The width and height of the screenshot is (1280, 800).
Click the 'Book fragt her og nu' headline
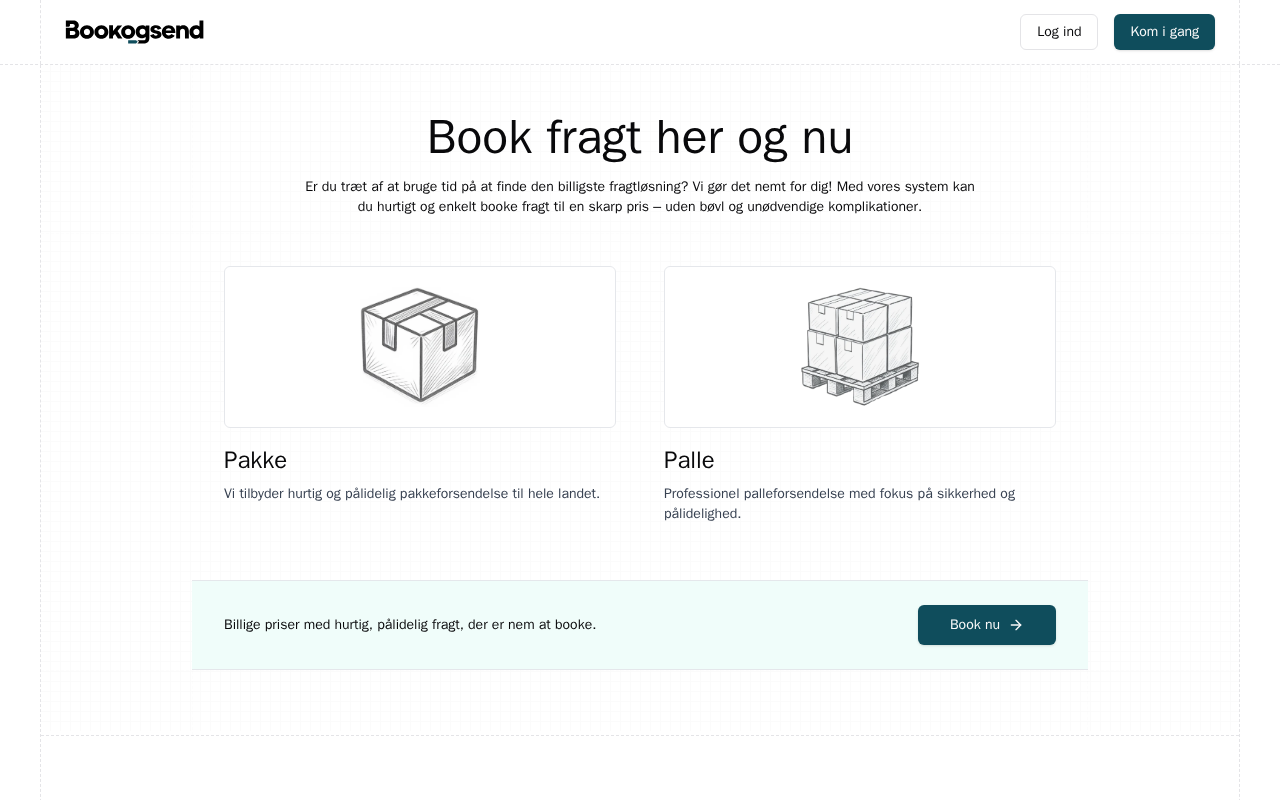click(x=640, y=137)
